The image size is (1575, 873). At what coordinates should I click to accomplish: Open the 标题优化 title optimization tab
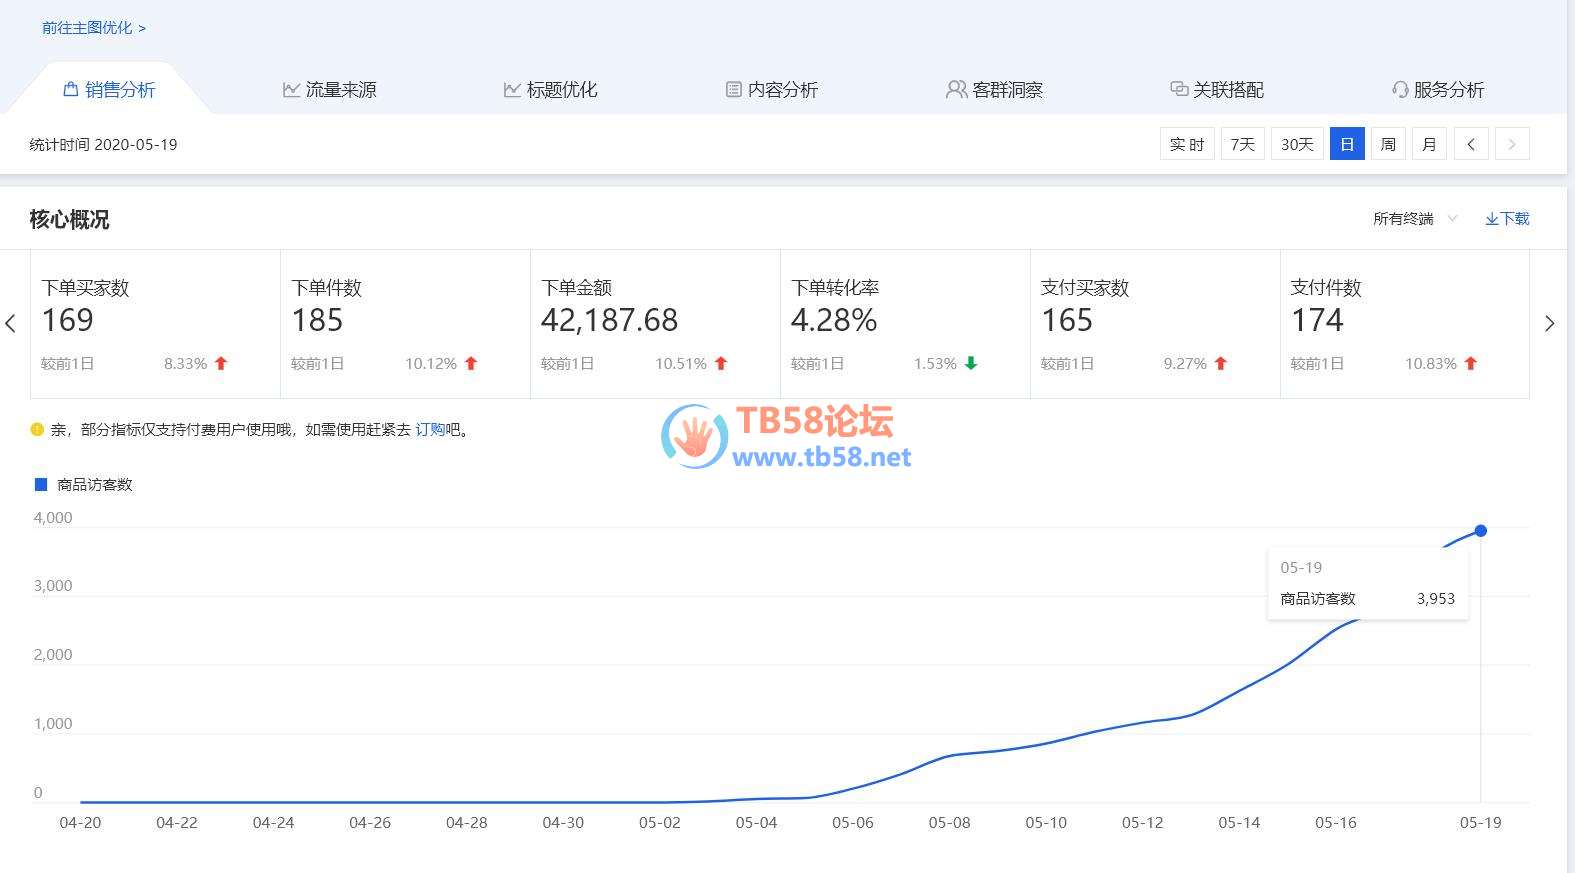pos(550,90)
